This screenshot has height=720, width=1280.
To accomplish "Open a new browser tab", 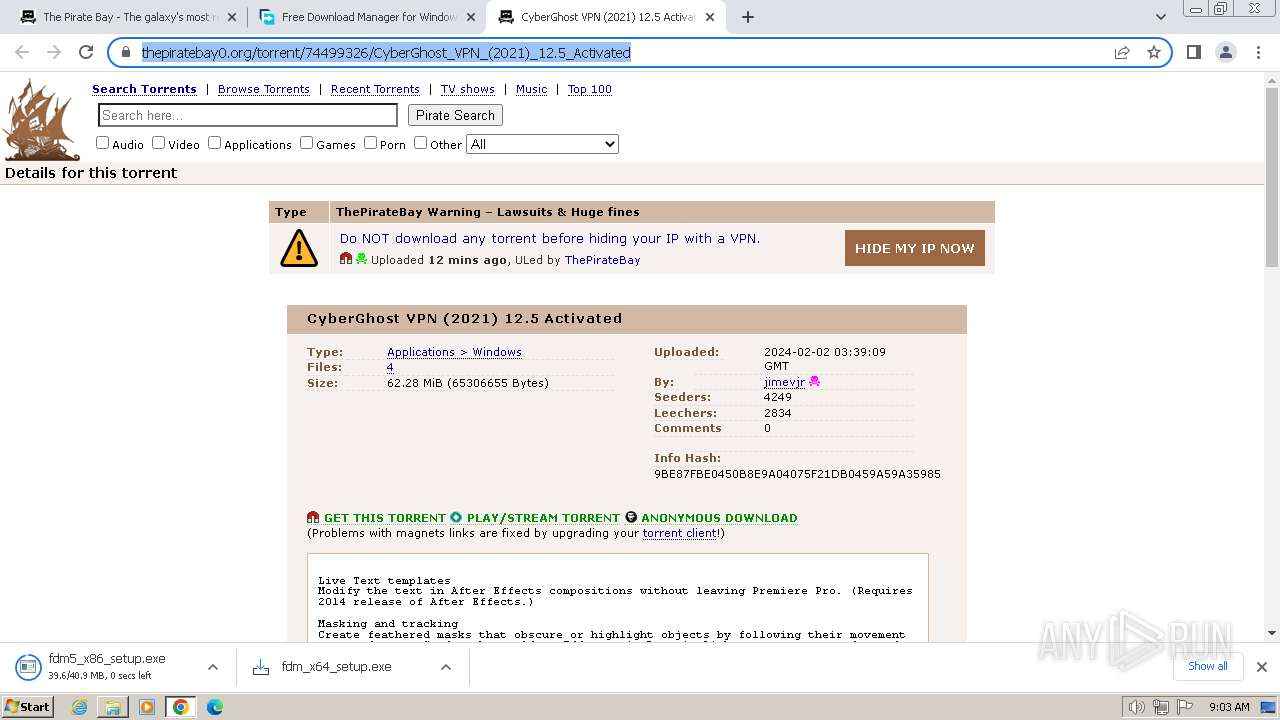I will (x=747, y=17).
